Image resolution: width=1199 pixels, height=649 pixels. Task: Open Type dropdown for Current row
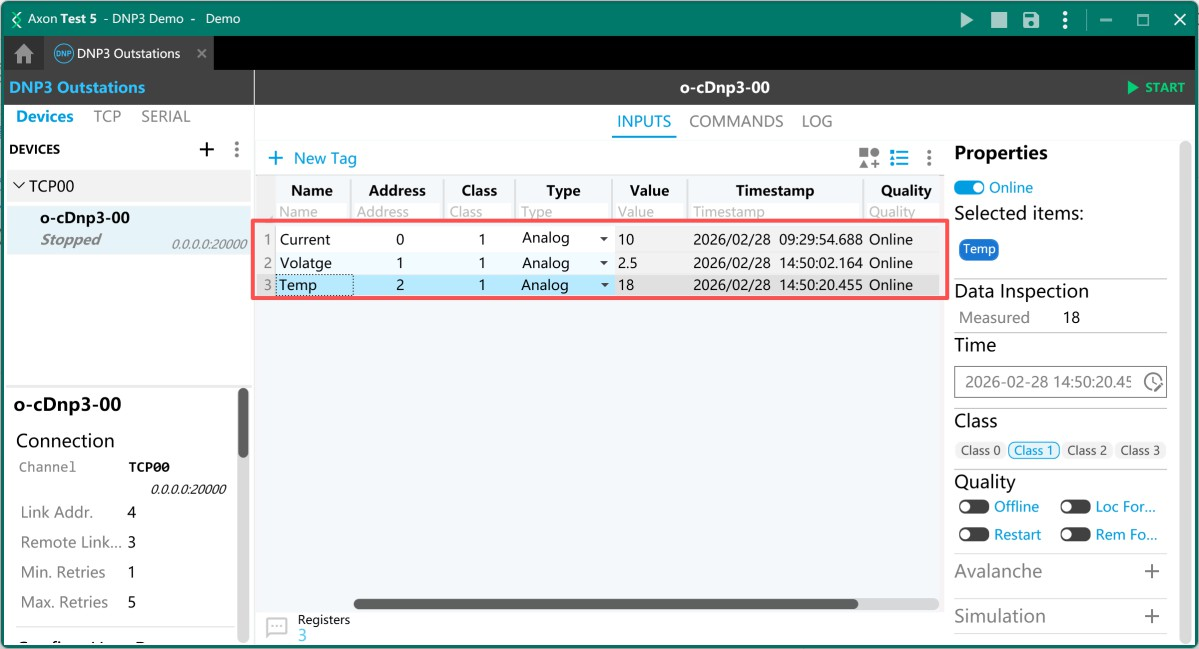coord(603,240)
